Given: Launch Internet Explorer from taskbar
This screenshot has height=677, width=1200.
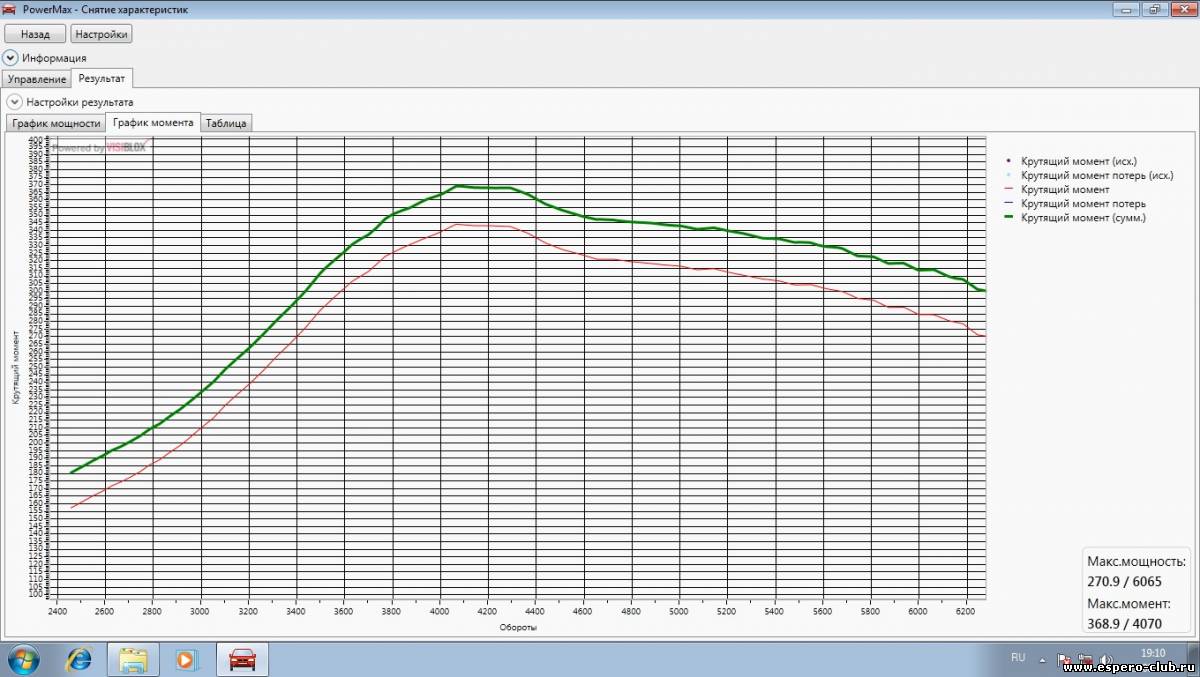Looking at the screenshot, I should click(78, 660).
